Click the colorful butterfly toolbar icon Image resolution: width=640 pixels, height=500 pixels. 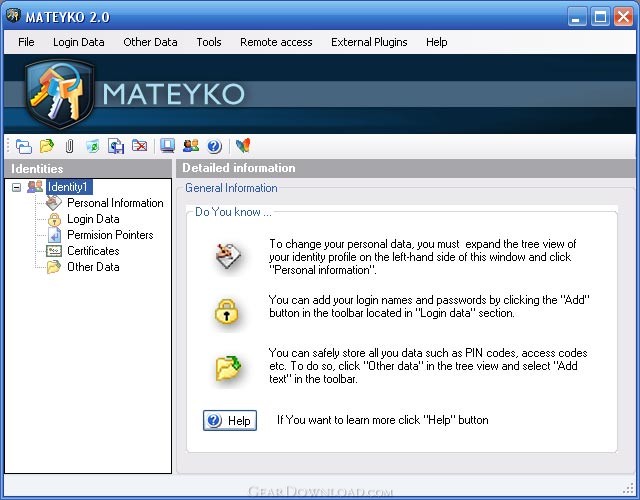pos(243,146)
